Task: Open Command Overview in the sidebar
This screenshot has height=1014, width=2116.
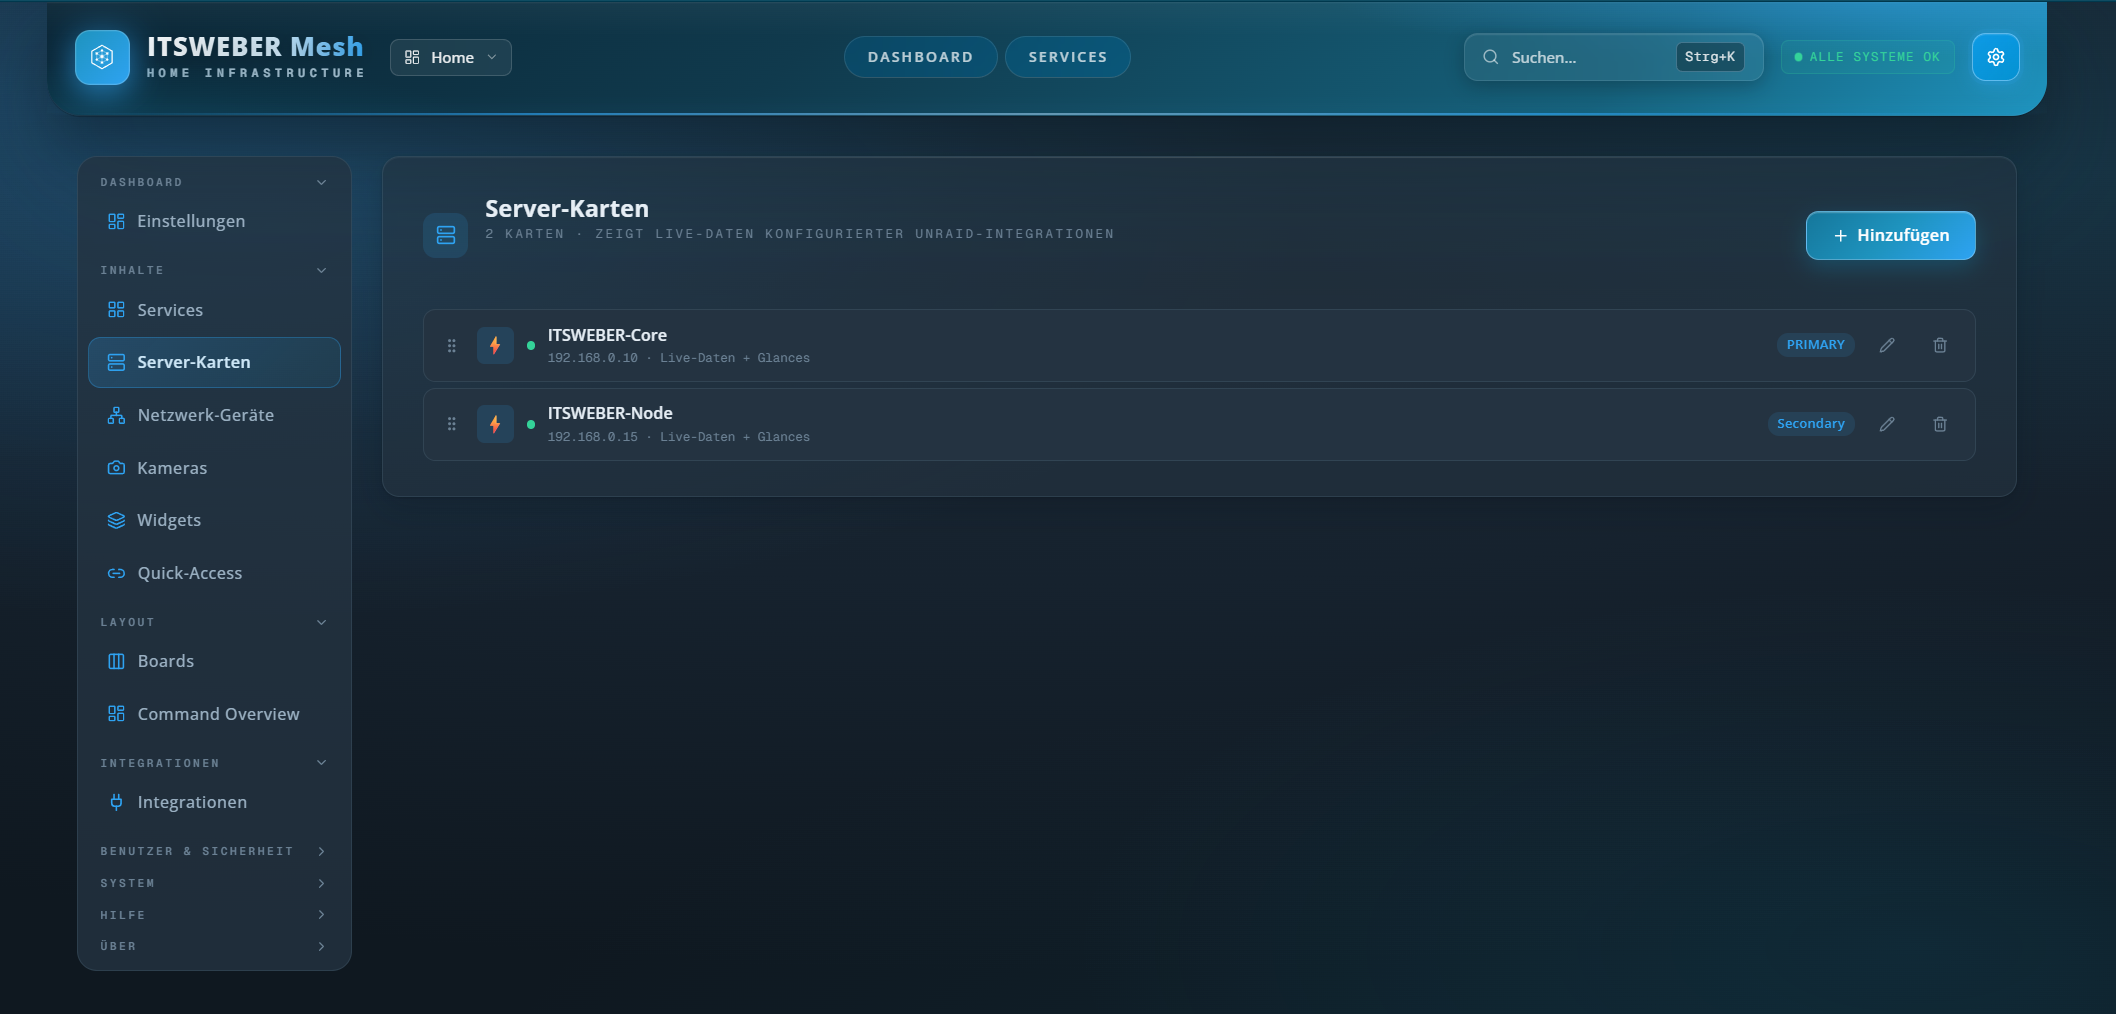Action: pos(214,714)
